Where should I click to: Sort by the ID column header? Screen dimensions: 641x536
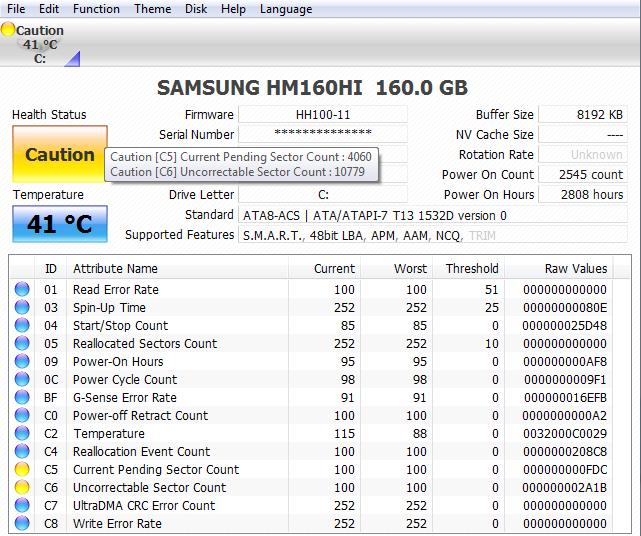tap(51, 269)
